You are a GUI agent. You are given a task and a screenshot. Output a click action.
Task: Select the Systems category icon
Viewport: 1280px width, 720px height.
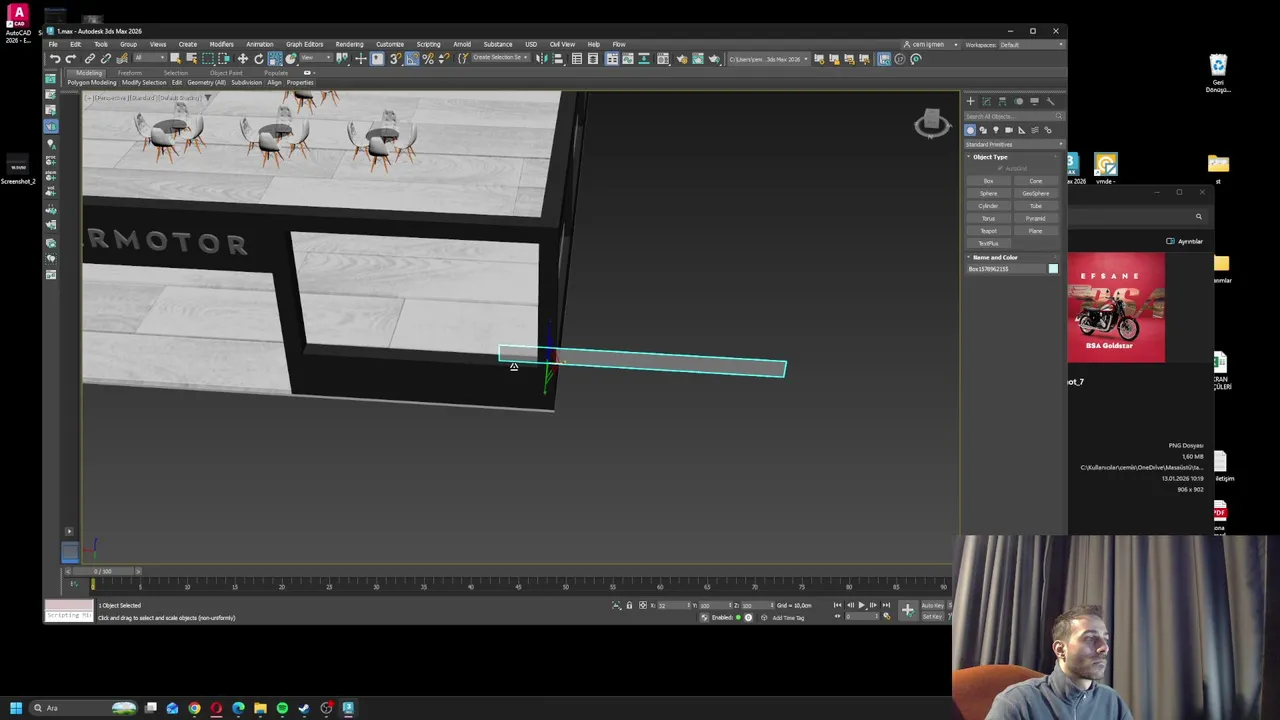pyautogui.click(x=1048, y=130)
